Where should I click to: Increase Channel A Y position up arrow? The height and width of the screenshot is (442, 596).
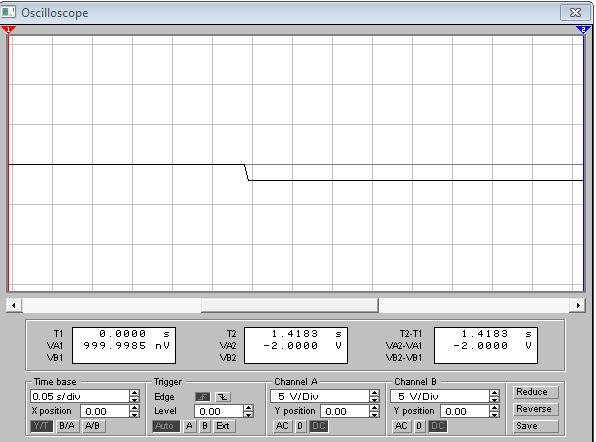coord(374,408)
